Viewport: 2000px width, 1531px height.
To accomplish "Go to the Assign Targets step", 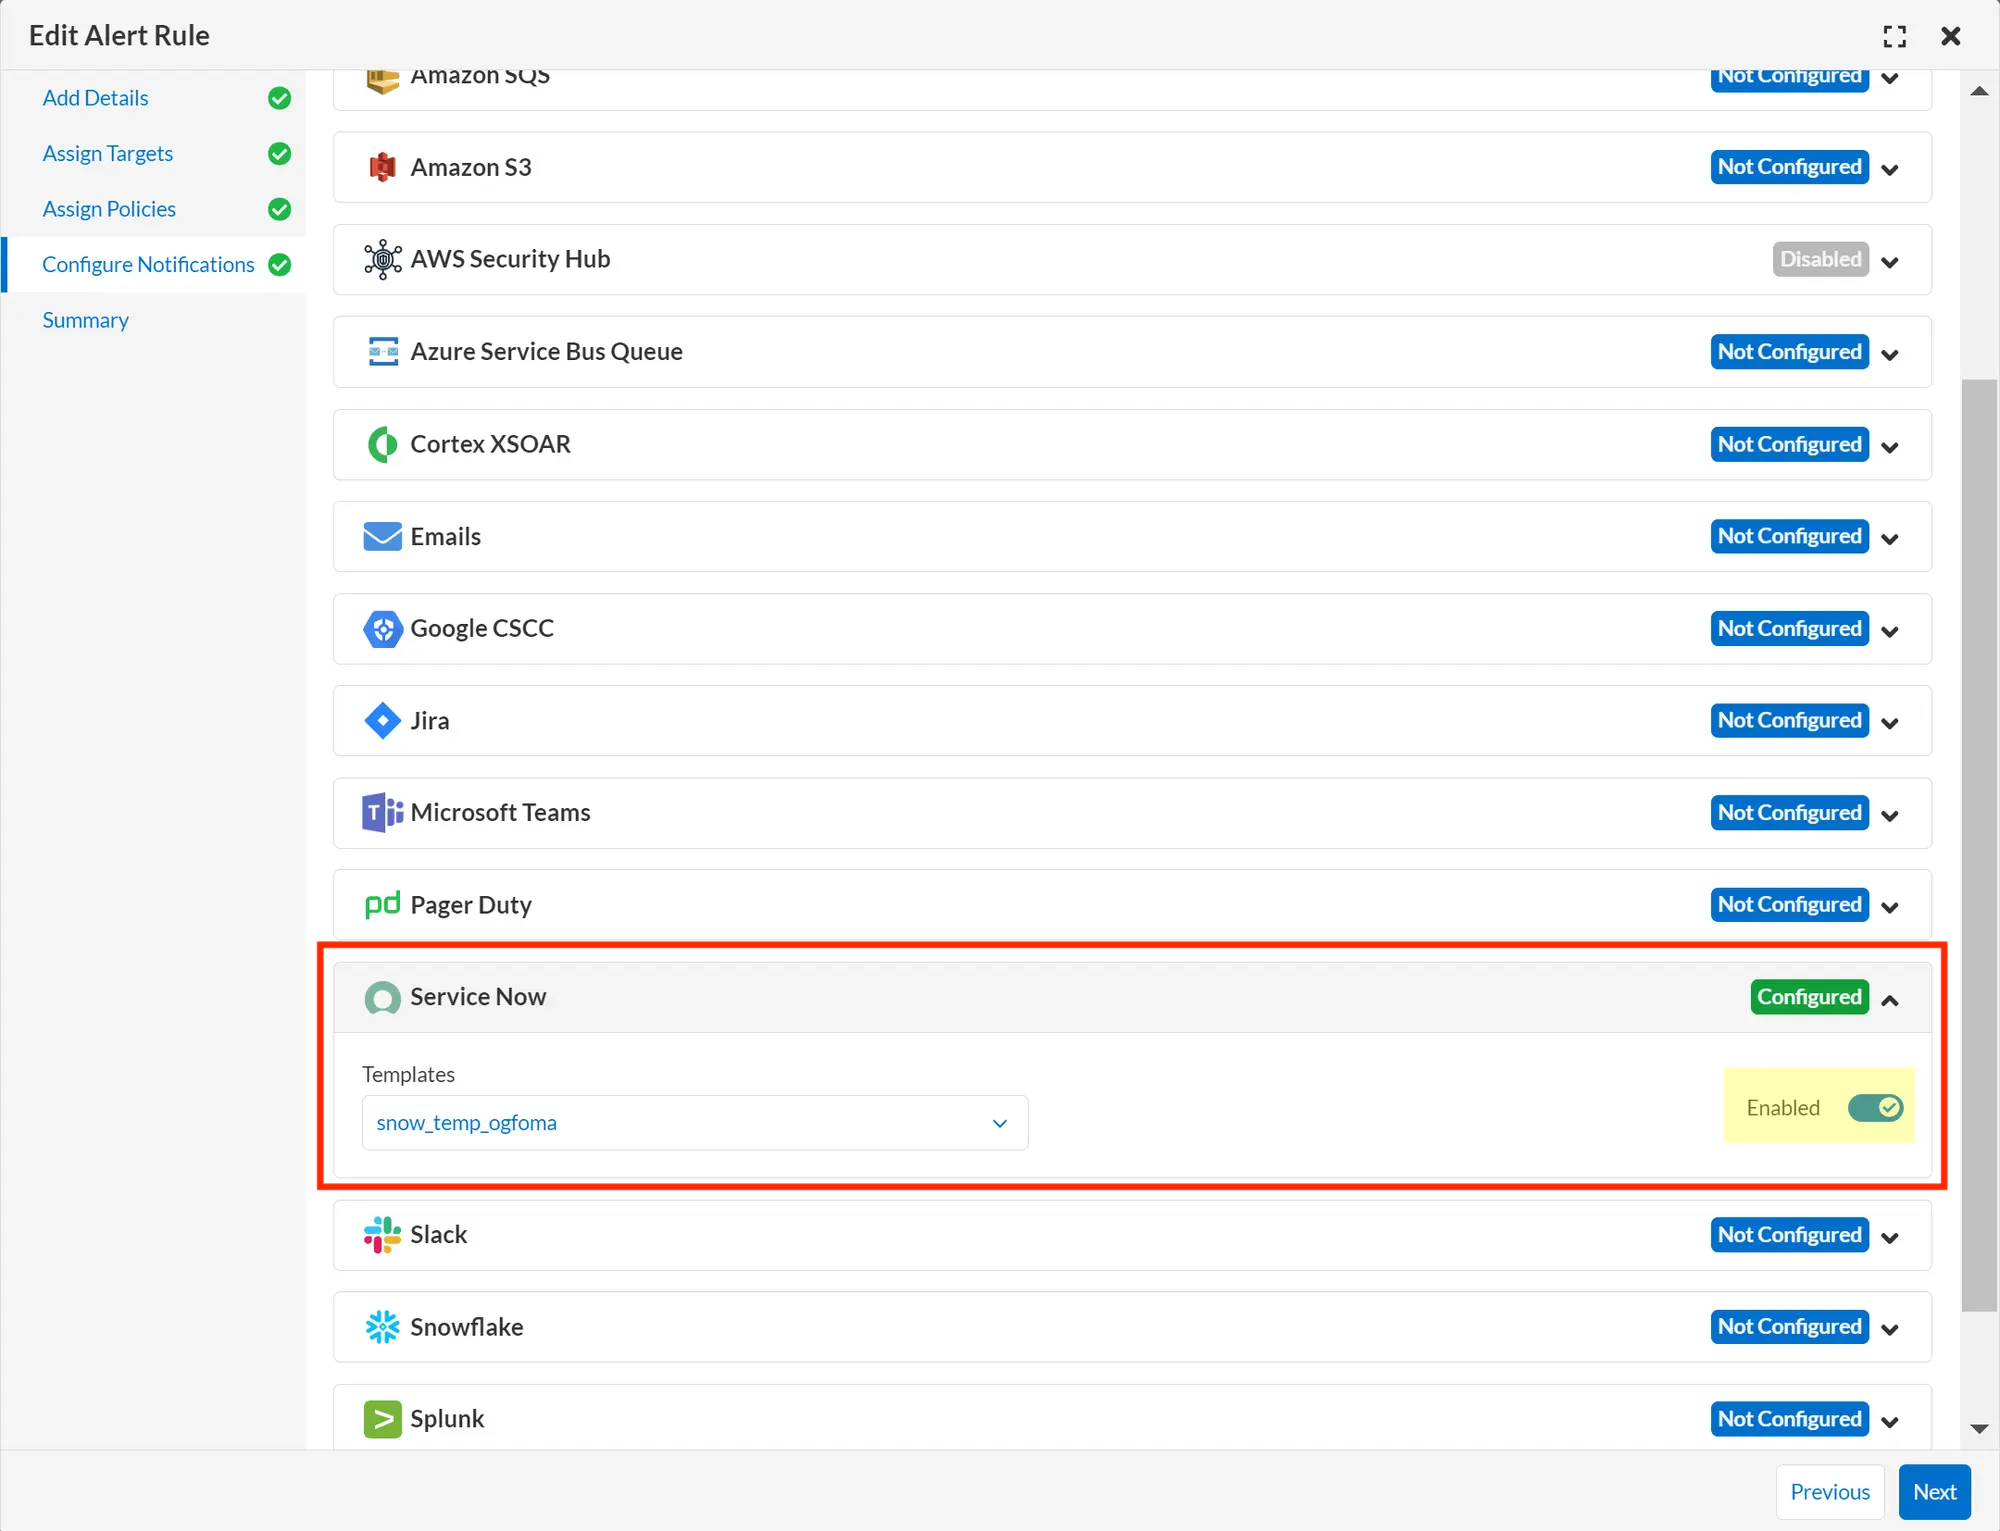I will click(108, 153).
